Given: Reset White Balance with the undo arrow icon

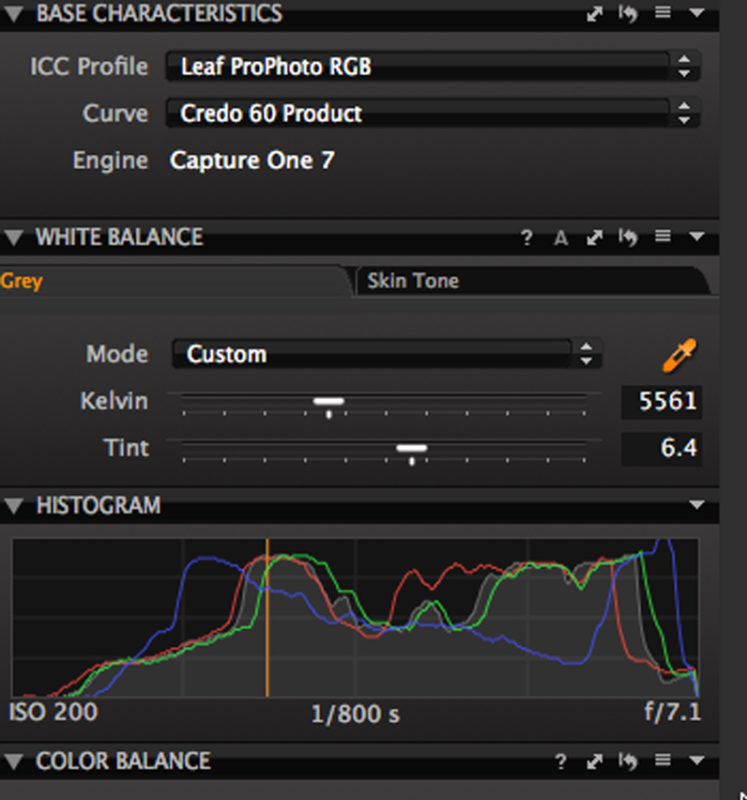Looking at the screenshot, I should coord(628,238).
